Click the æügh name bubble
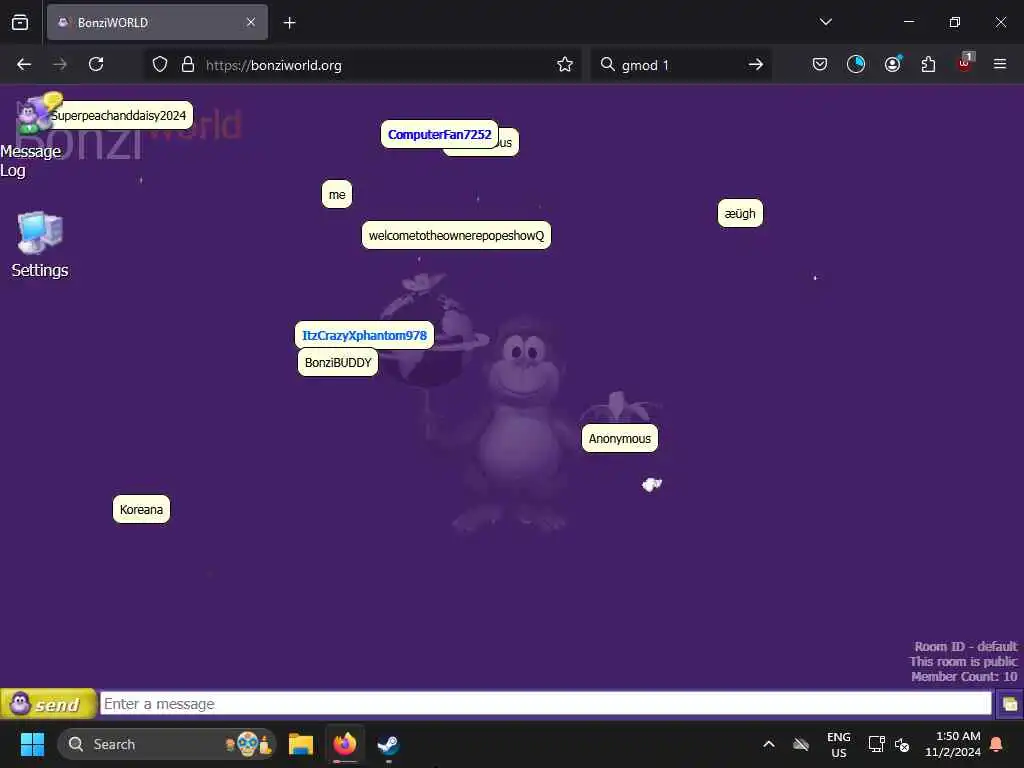 (740, 214)
